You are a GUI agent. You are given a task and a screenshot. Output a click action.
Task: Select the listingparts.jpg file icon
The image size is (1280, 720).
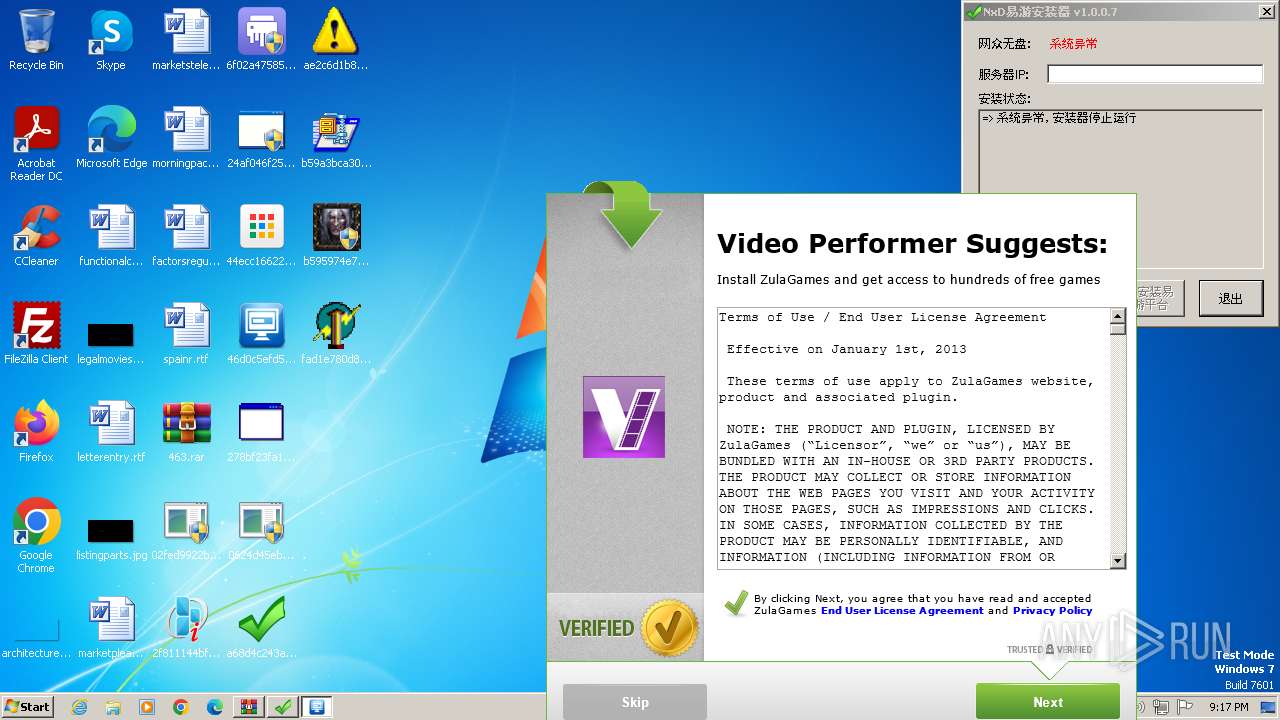pyautogui.click(x=111, y=536)
